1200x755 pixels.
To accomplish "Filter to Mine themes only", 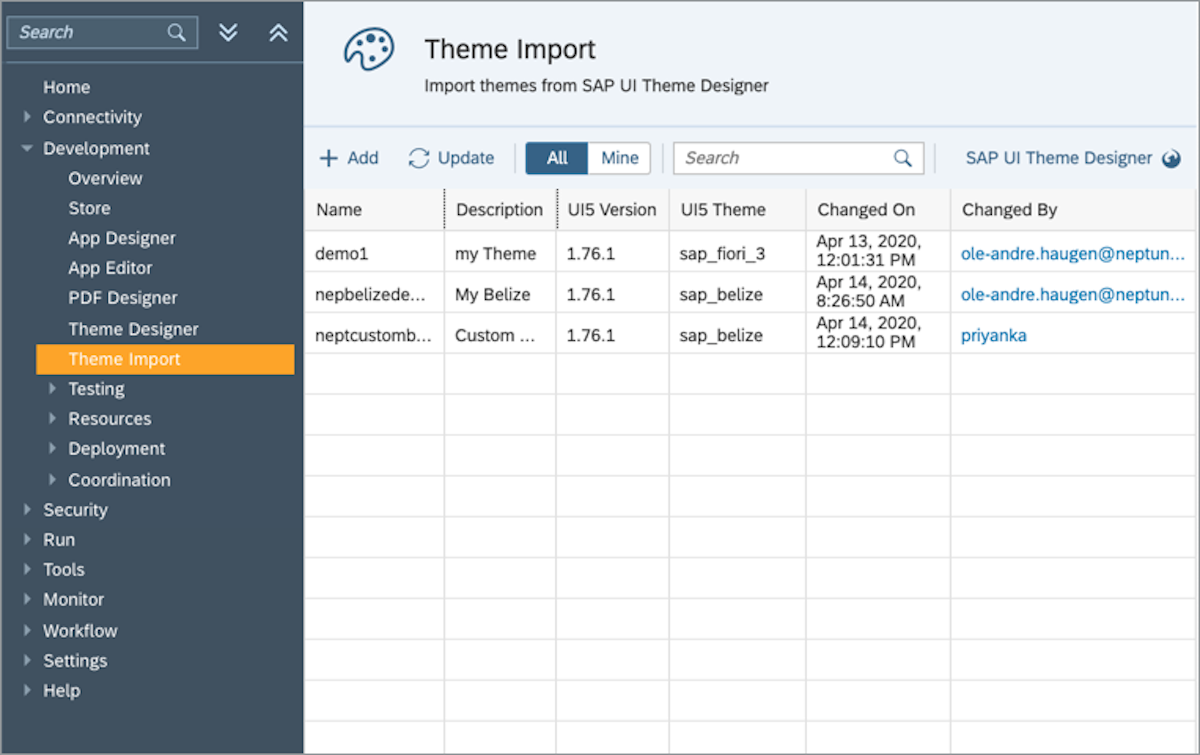I will [620, 158].
